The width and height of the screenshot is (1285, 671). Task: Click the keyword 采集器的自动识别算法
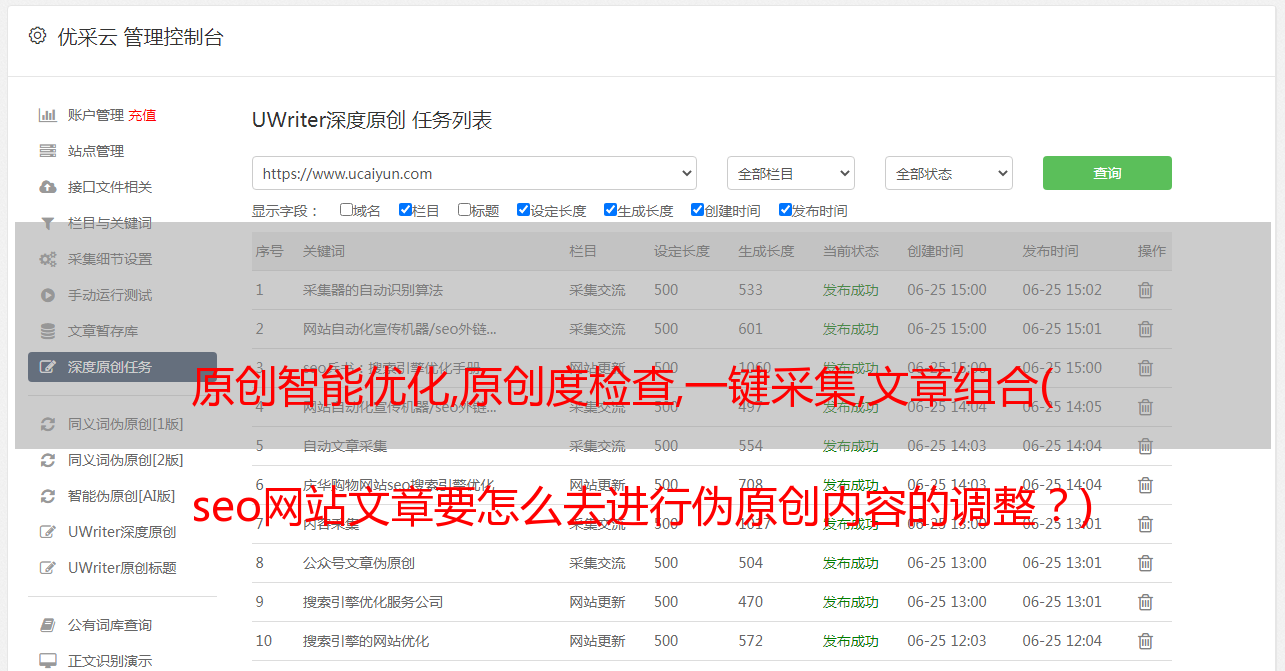(373, 290)
